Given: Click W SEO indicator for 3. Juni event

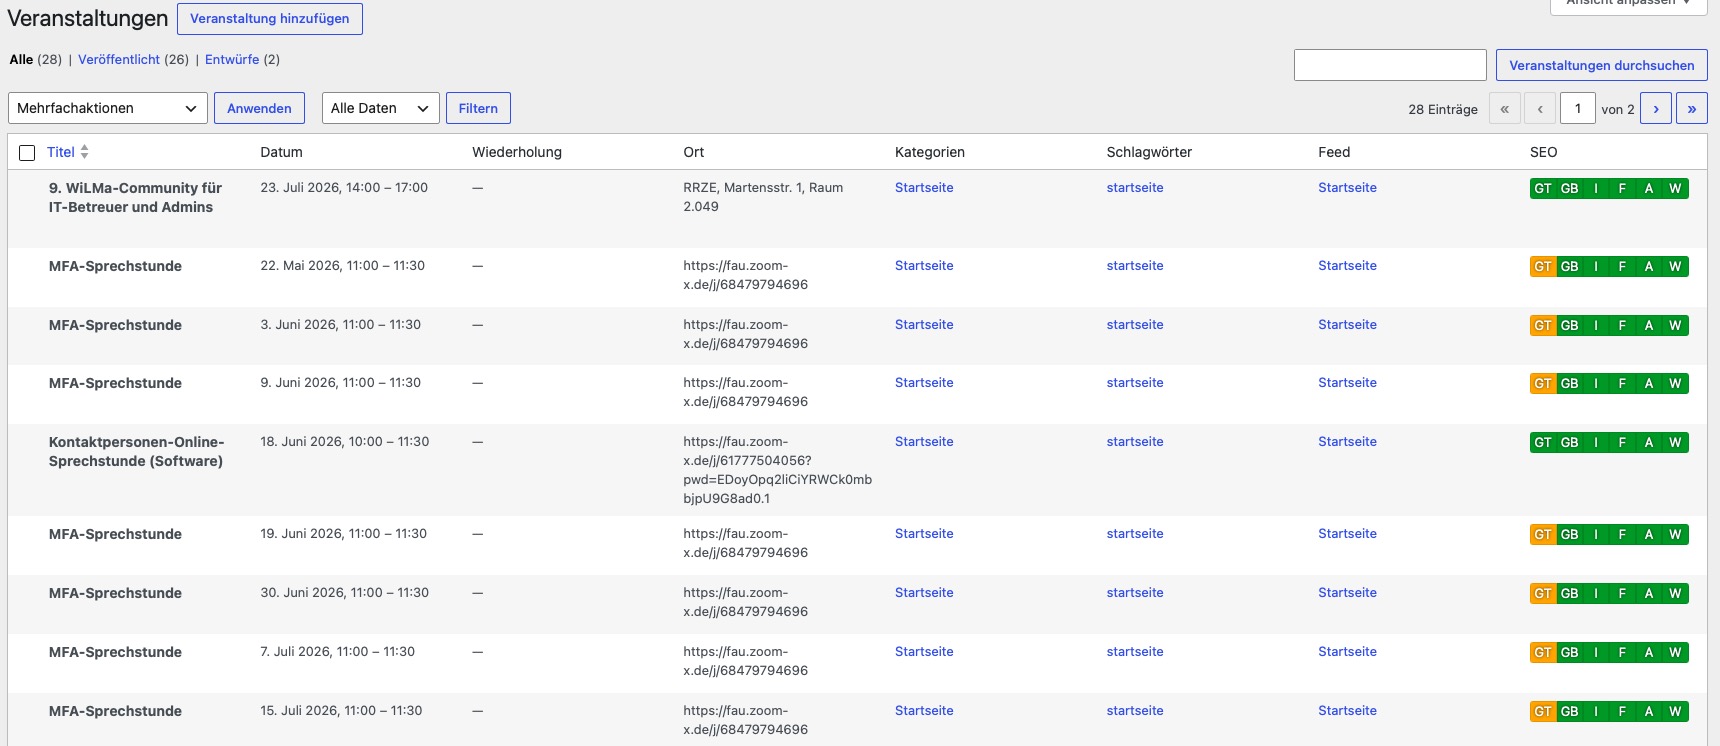Looking at the screenshot, I should coord(1675,326).
